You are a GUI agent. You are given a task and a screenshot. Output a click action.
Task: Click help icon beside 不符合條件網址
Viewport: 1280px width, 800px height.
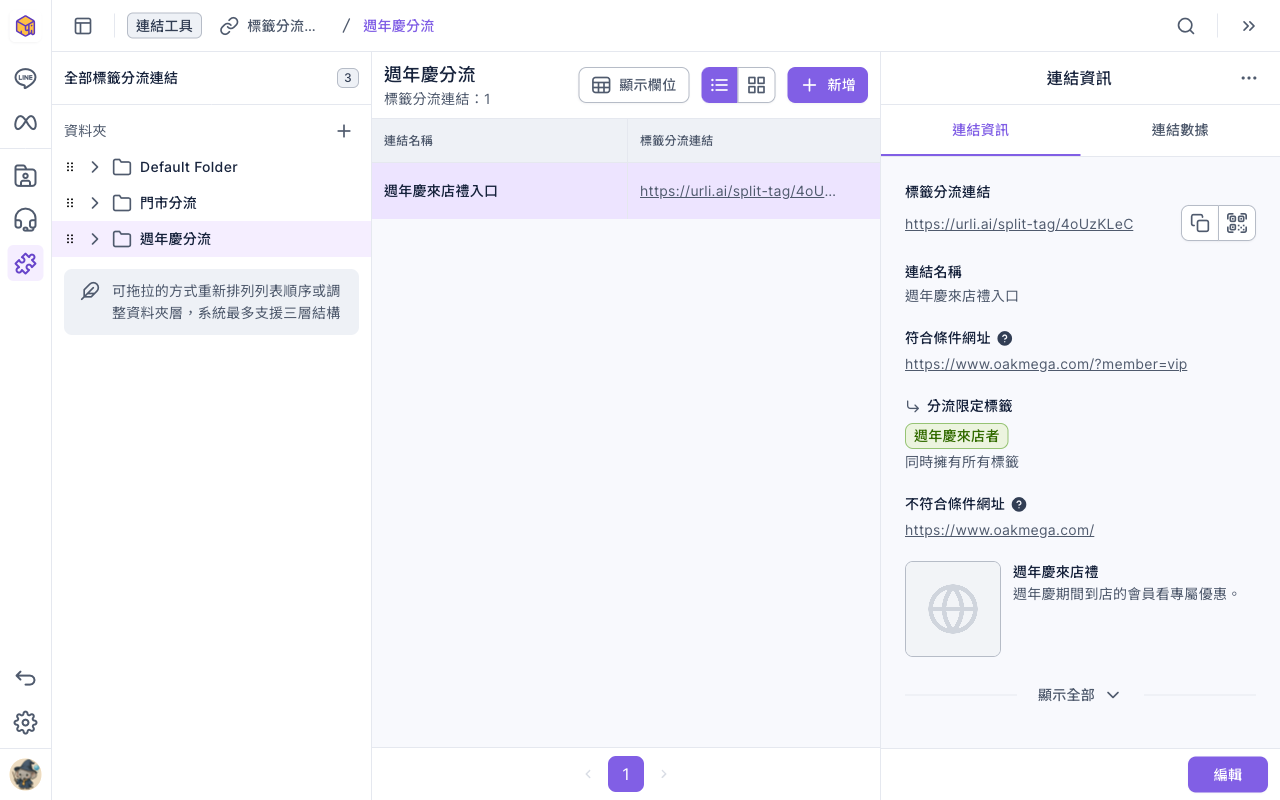tap(1019, 504)
